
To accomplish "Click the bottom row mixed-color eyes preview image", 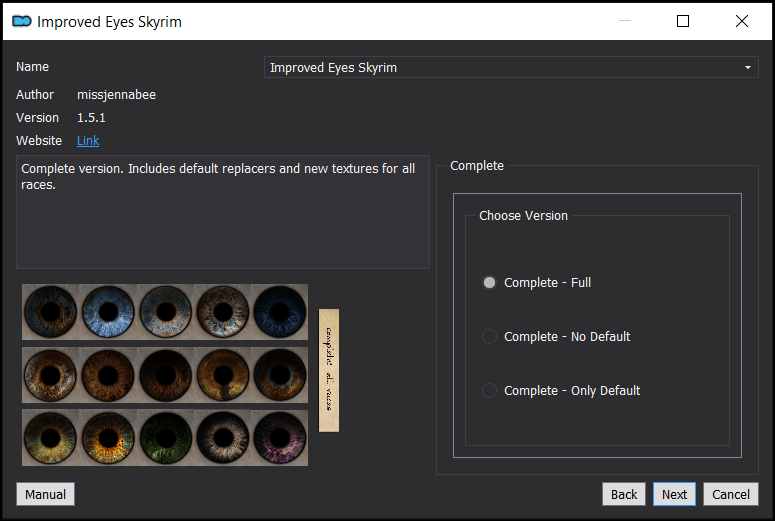I will (x=165, y=438).
